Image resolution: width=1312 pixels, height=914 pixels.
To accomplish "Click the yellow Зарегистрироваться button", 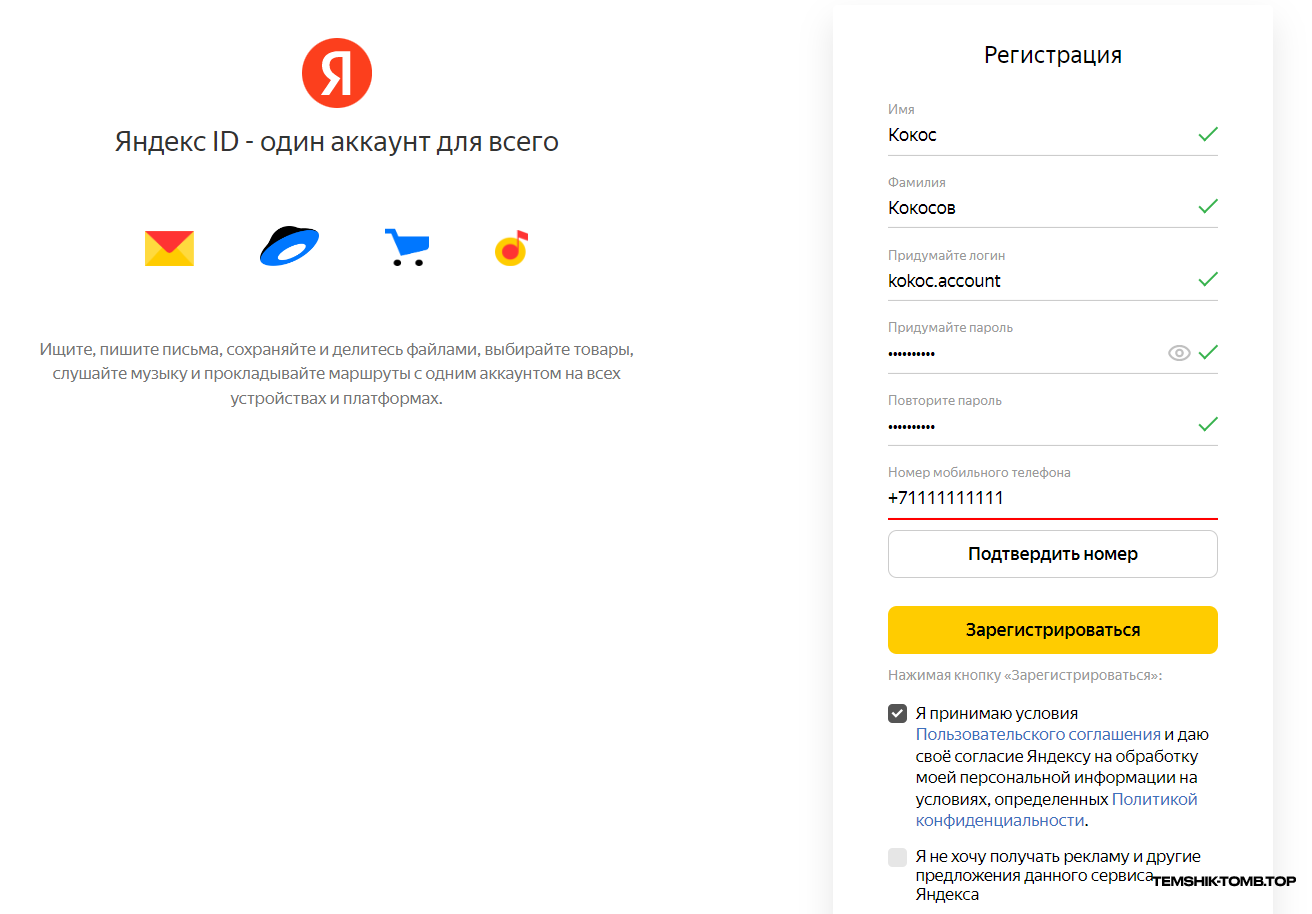I will pos(1053,630).
